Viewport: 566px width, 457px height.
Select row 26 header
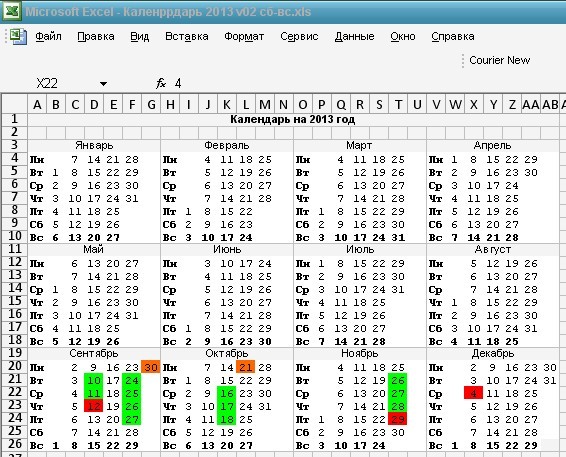(14, 444)
